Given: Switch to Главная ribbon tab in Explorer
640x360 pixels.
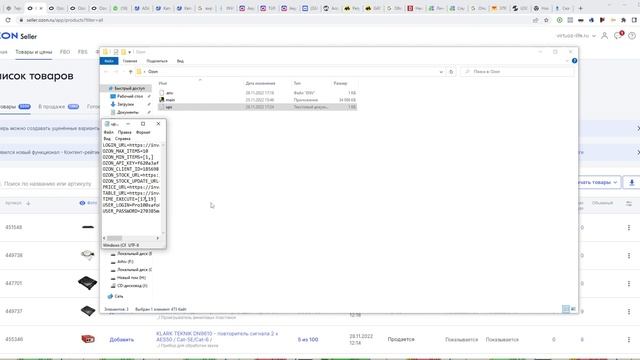Looking at the screenshot, I should click(x=130, y=61).
